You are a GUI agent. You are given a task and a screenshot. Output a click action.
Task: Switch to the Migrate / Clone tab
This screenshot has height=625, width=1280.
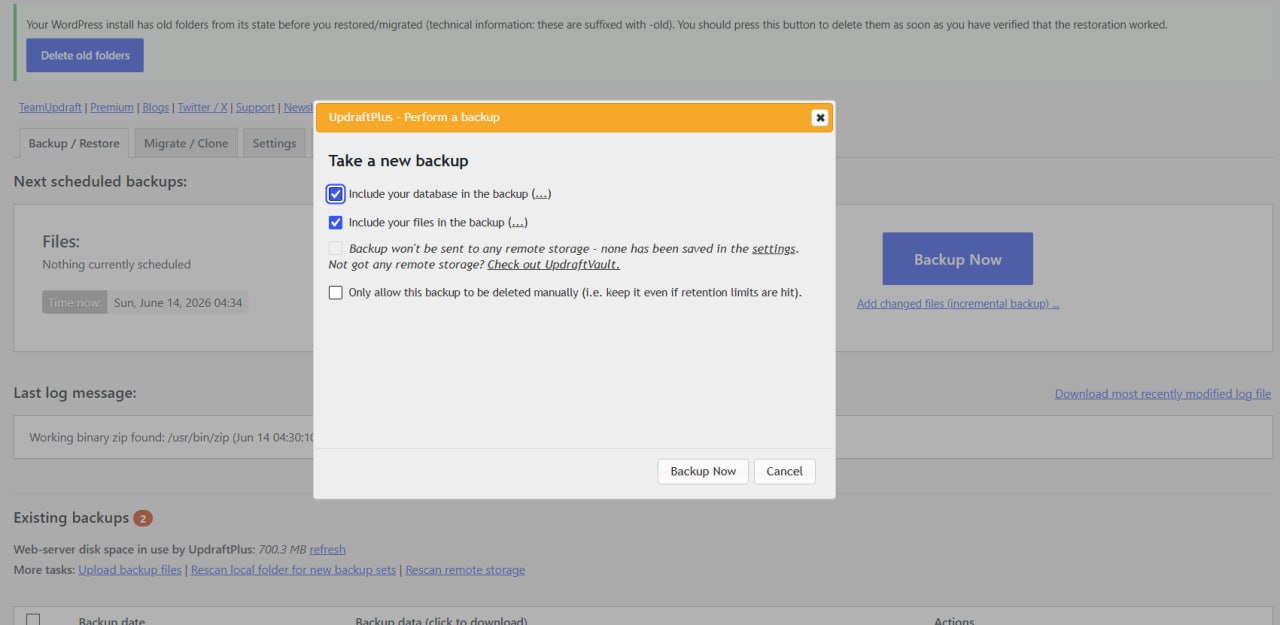pyautogui.click(x=186, y=143)
